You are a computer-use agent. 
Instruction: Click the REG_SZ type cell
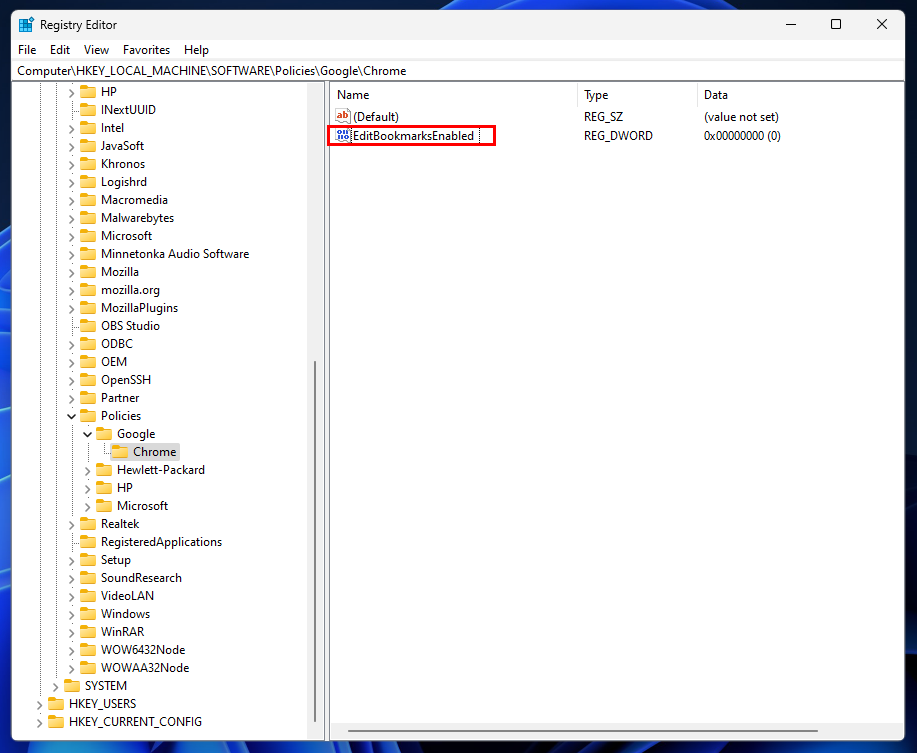pyautogui.click(x=603, y=116)
